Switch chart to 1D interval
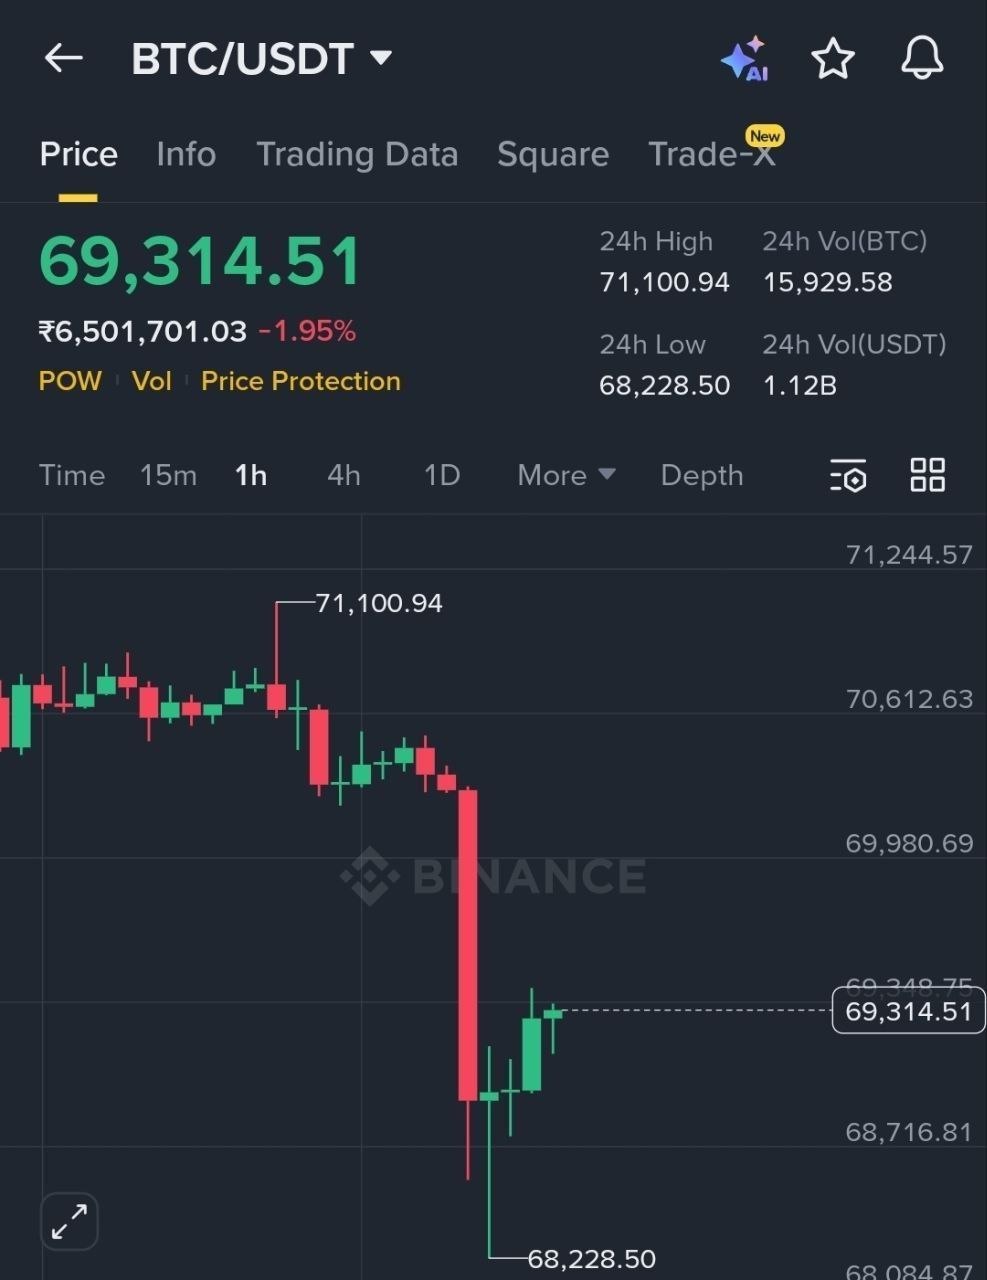This screenshot has width=987, height=1280. click(x=442, y=475)
